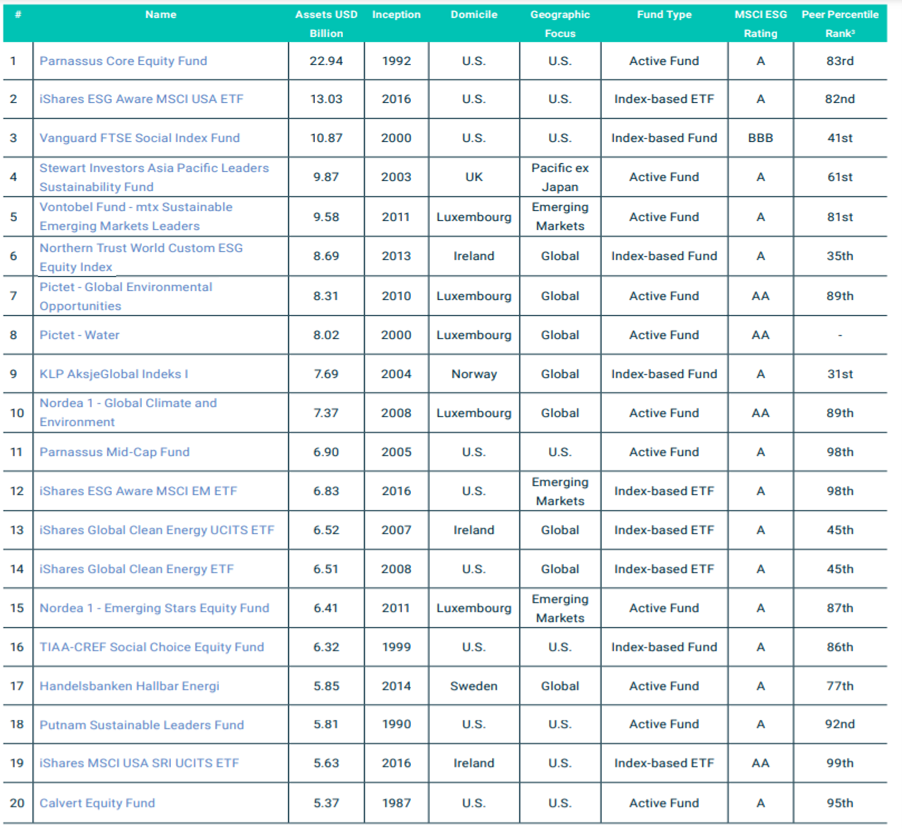This screenshot has height=829, width=902.
Task: Open iShares ESG Aware MSCI USA ETF link
Action: pos(142,99)
